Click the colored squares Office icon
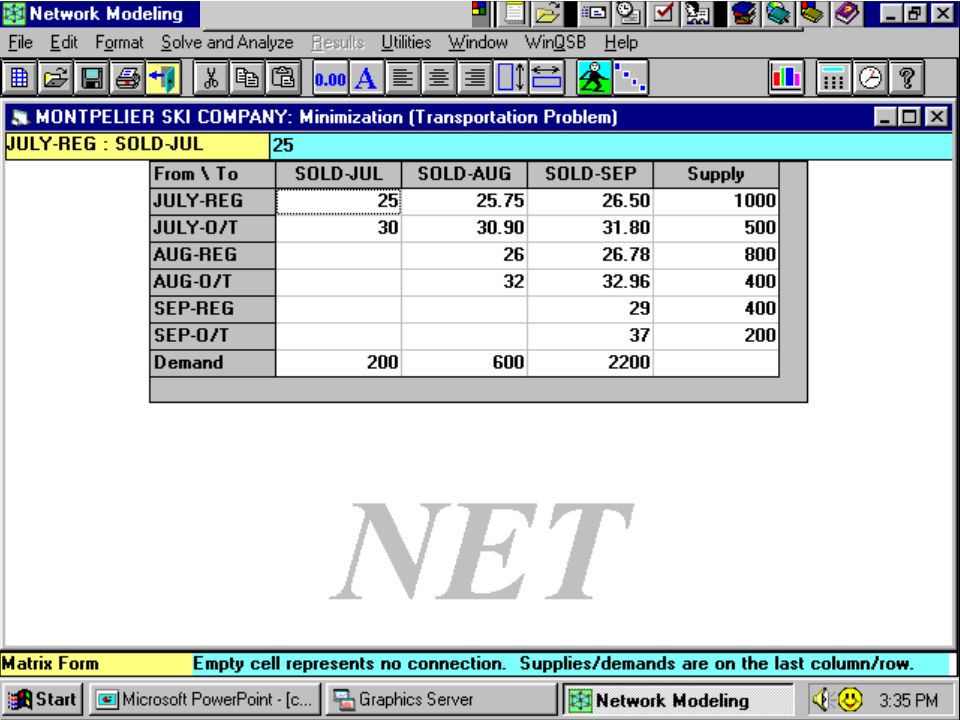This screenshot has height=720, width=960. tap(479, 10)
